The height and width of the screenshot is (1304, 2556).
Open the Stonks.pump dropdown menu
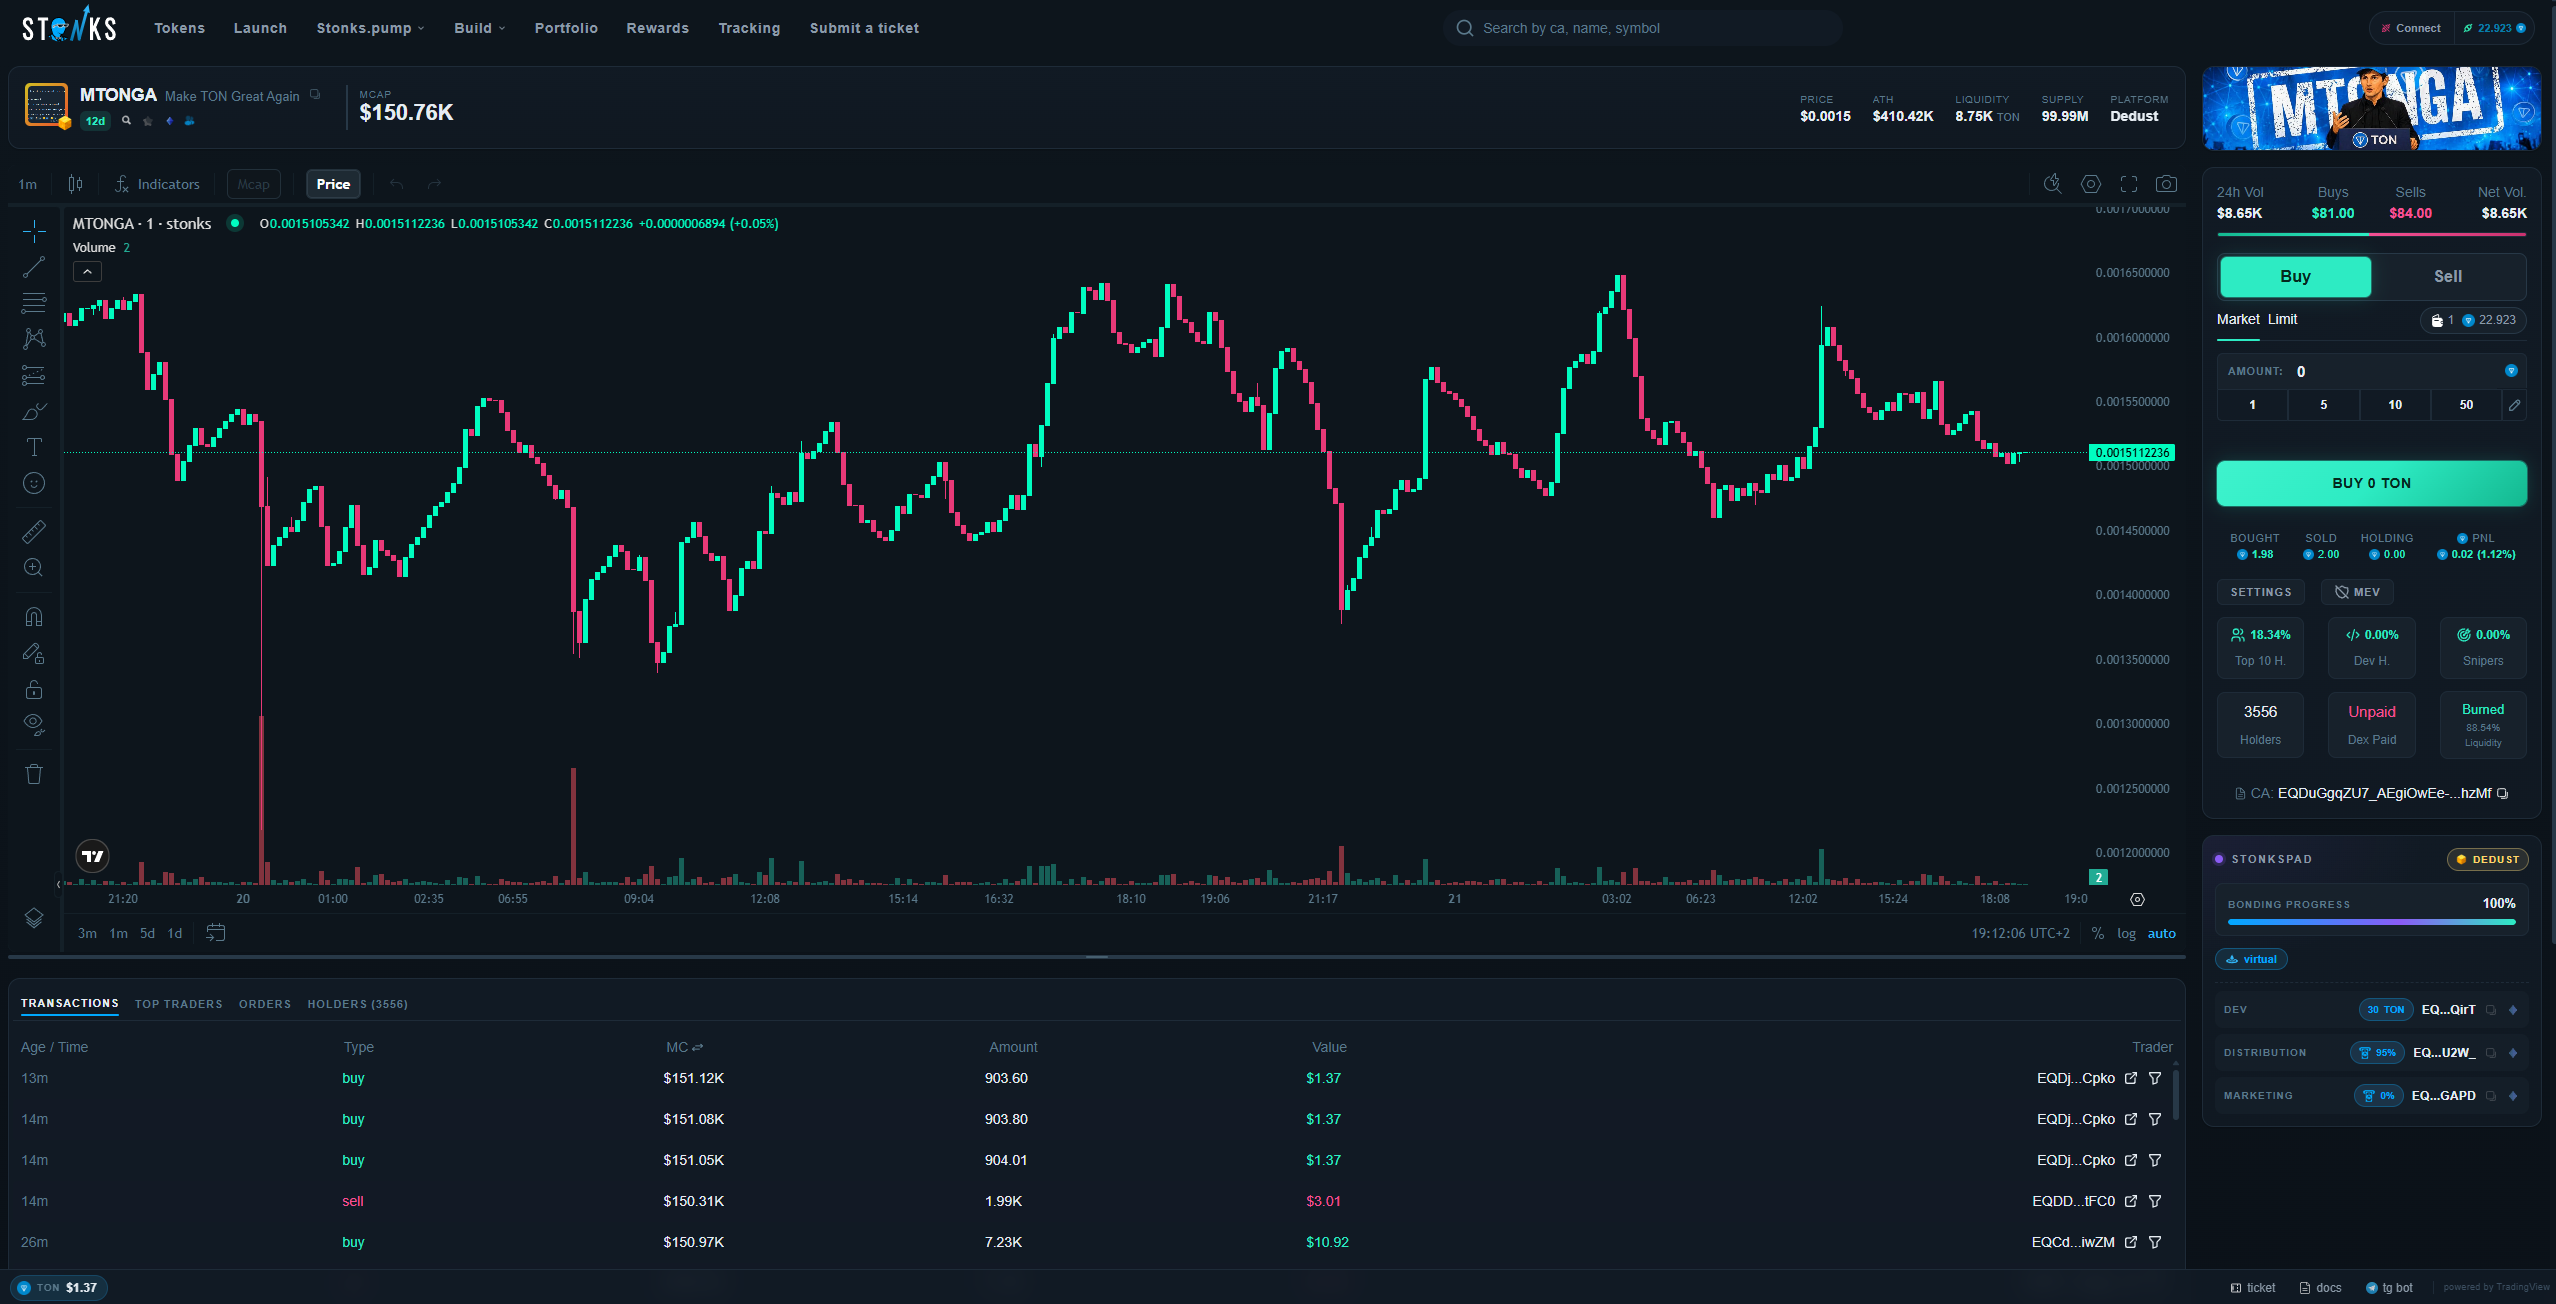pos(369,28)
